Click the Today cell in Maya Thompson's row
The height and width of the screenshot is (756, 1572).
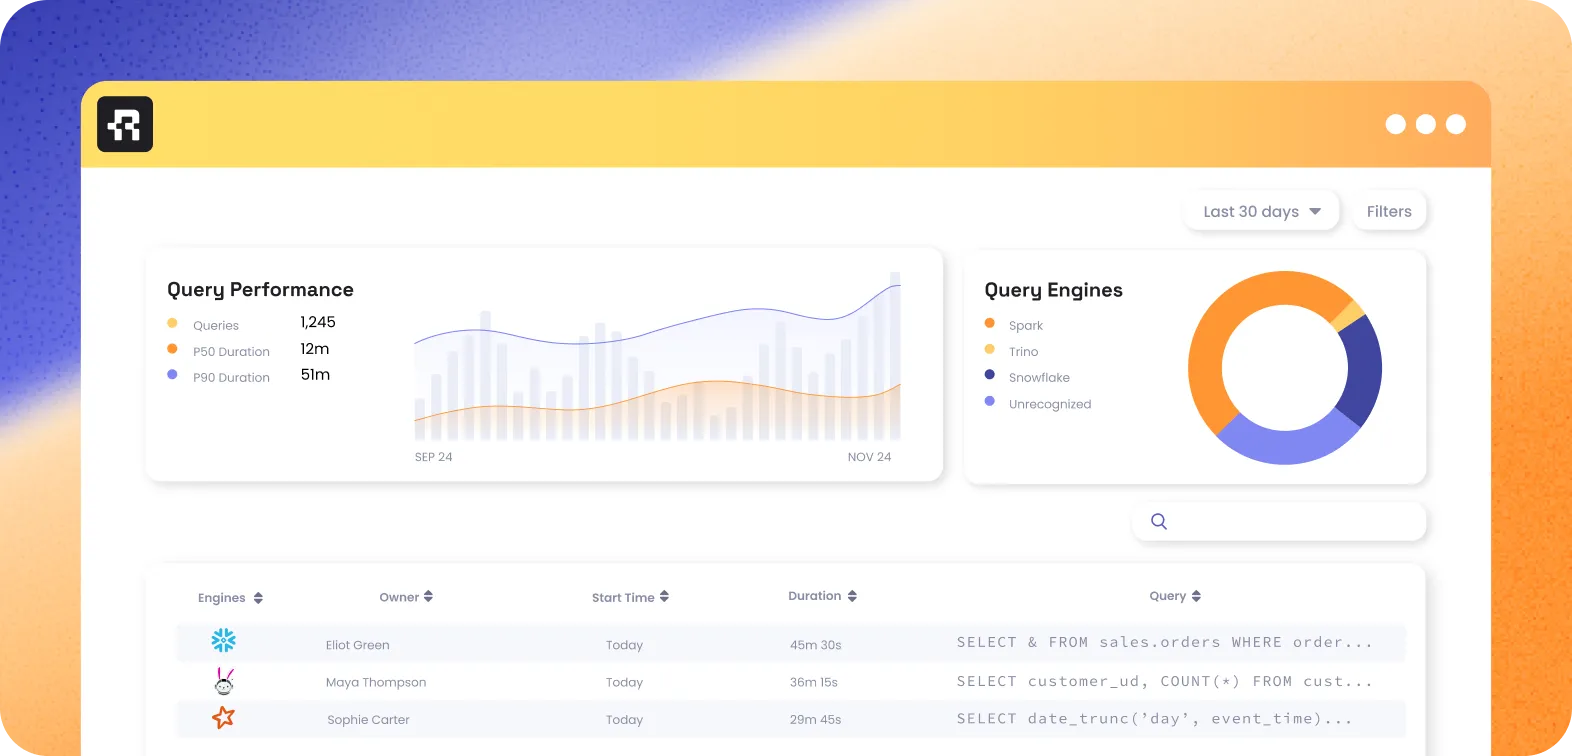coord(624,682)
